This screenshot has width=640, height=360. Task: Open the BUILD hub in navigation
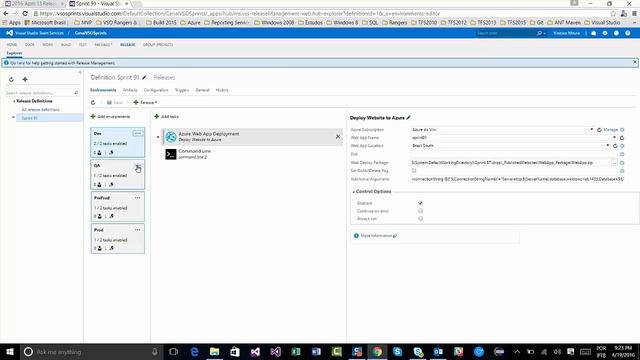pyautogui.click(x=66, y=45)
